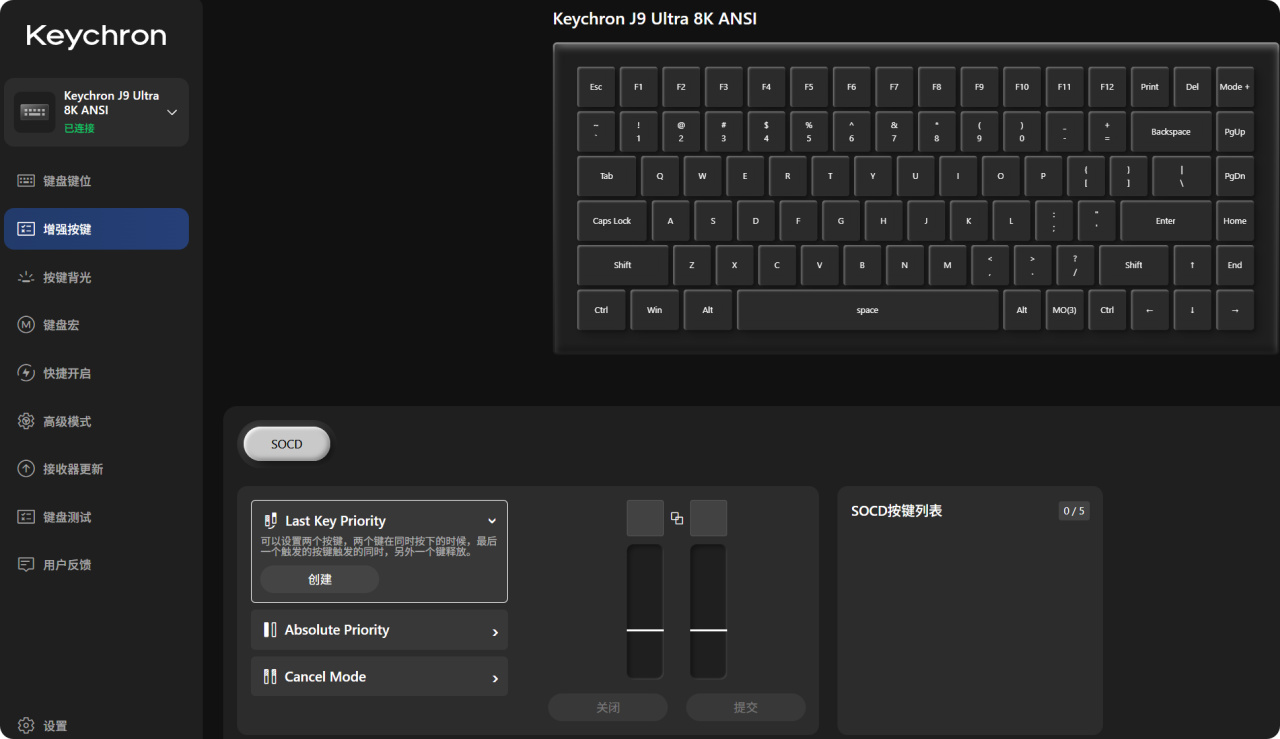1280x739 pixels.
Task: Click the tilde and backtick key
Action: 596,132
